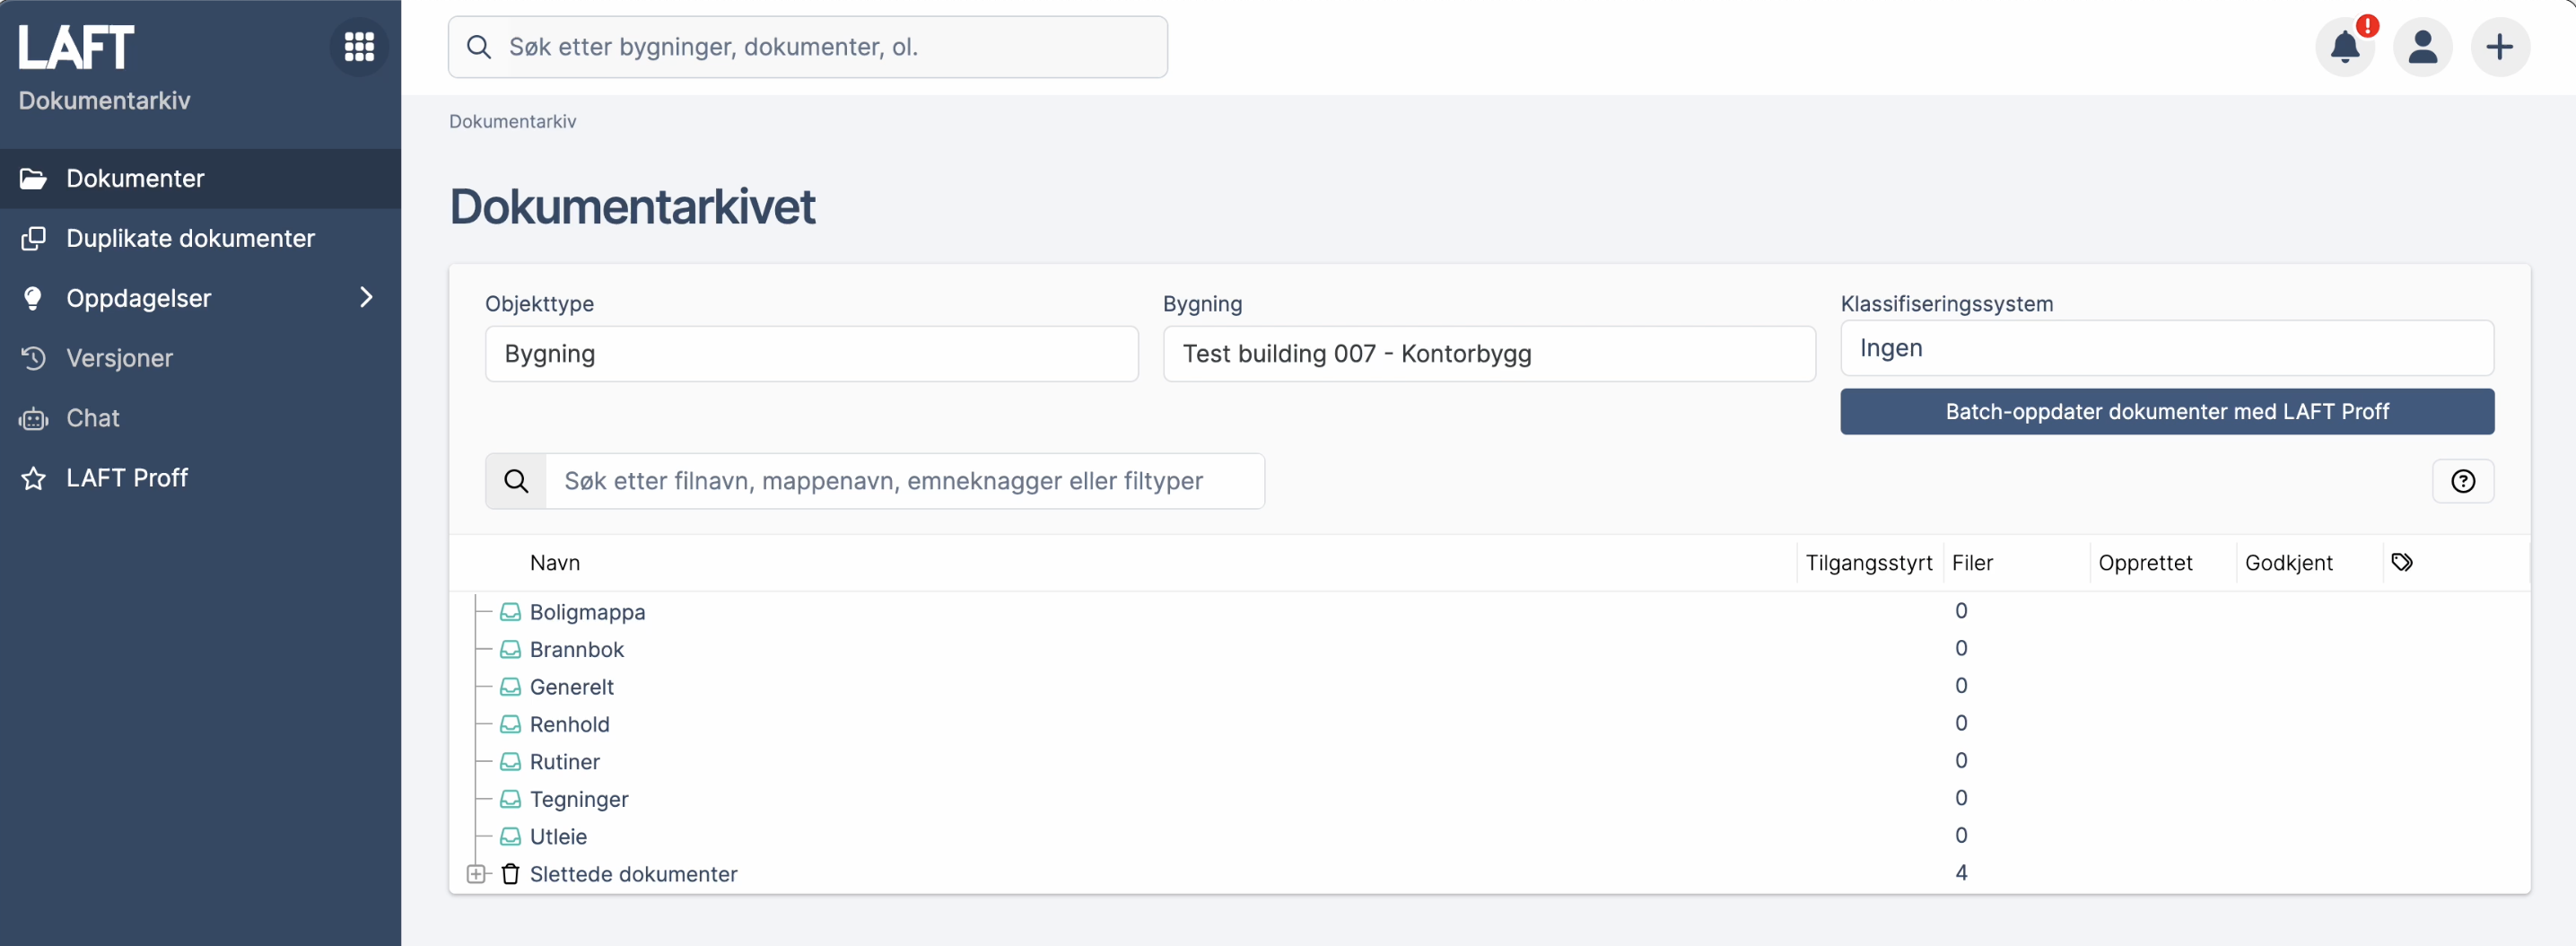The width and height of the screenshot is (2576, 946).
Task: Sort by the Opprettet column header
Action: click(x=2145, y=563)
